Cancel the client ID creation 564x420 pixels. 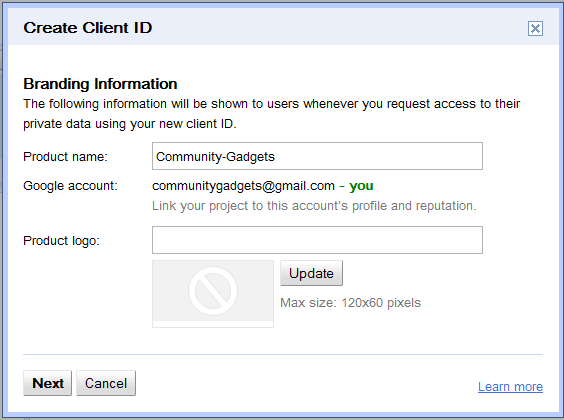(x=106, y=383)
